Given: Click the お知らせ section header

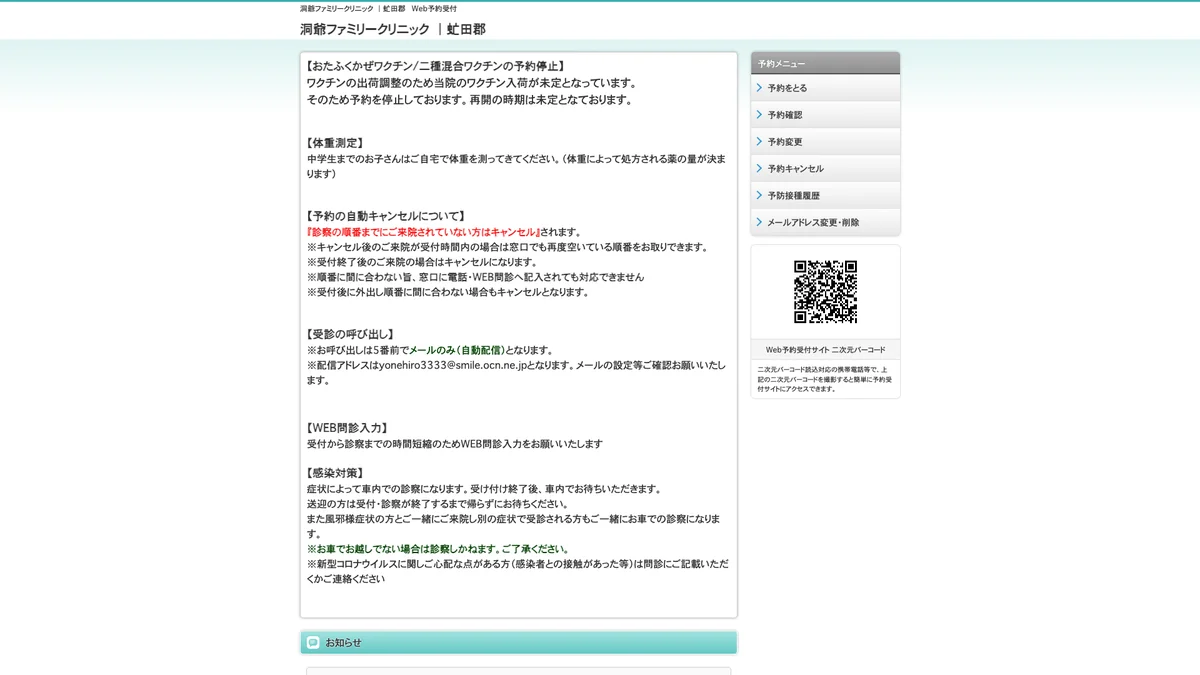Looking at the screenshot, I should click(x=518, y=642).
